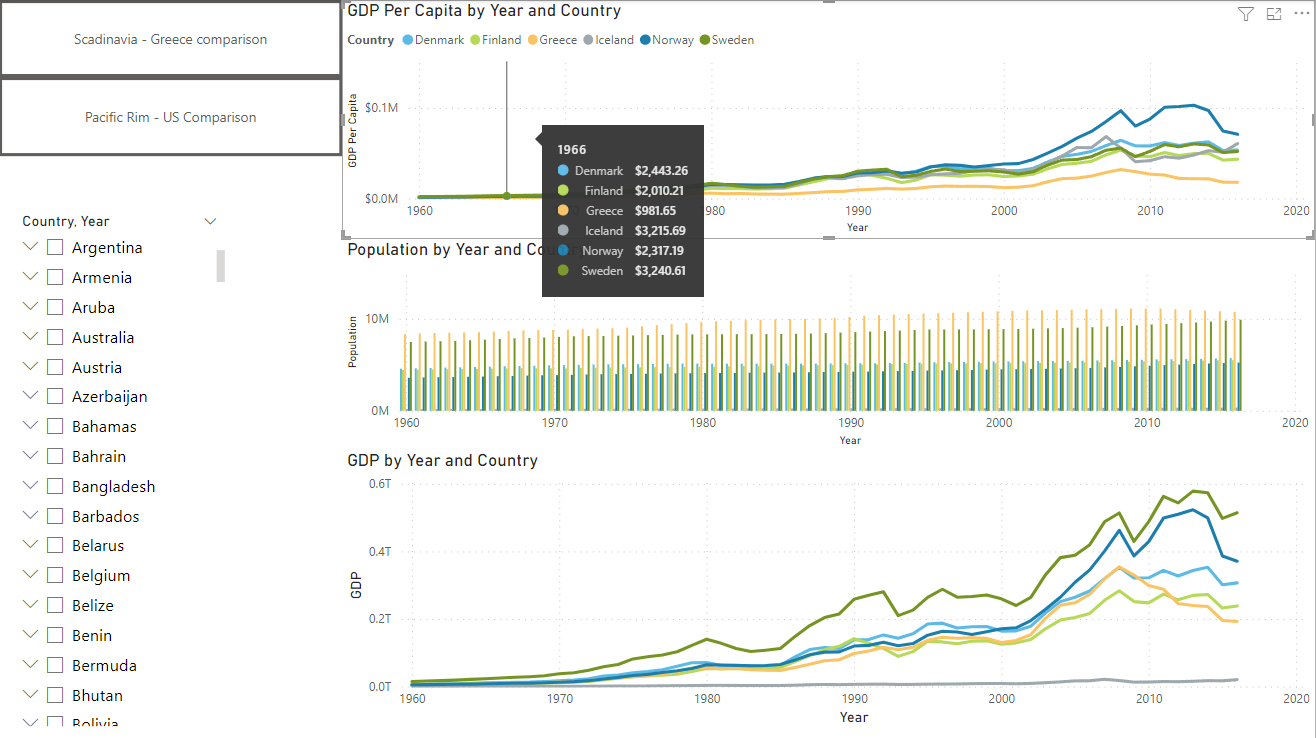Image resolution: width=1316 pixels, height=738 pixels.
Task: Check the Belgium checkbox
Action: (53, 574)
